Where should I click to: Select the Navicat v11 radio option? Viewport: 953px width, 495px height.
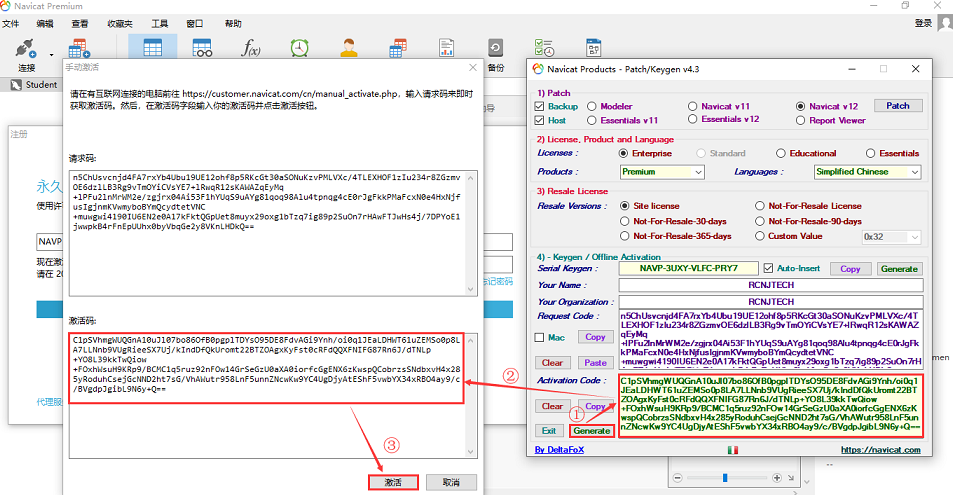click(x=692, y=106)
